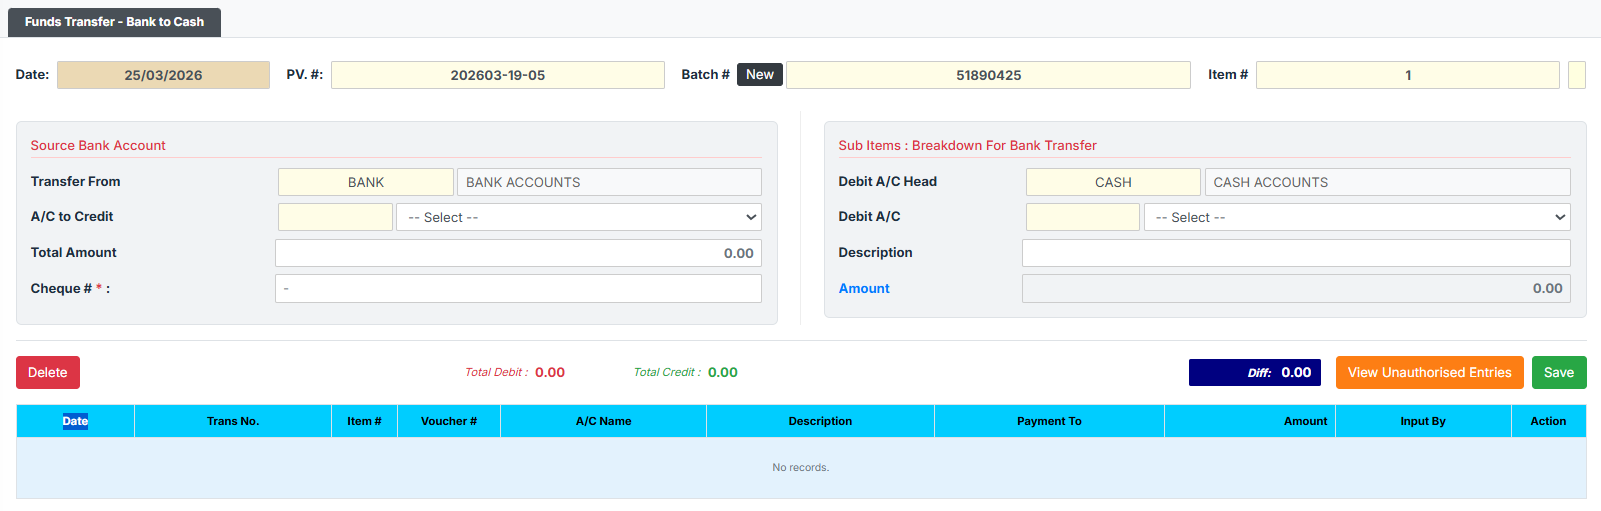Open the Funds Transfer - Bank to Cash tab

pyautogui.click(x=114, y=22)
